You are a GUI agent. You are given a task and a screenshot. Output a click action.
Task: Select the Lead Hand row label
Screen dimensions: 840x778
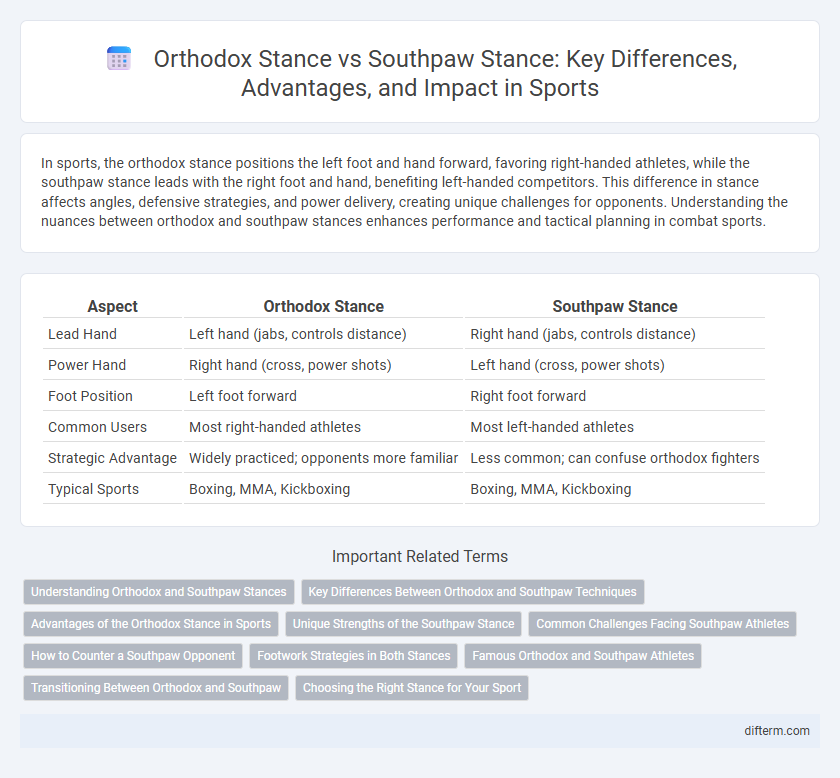click(82, 334)
